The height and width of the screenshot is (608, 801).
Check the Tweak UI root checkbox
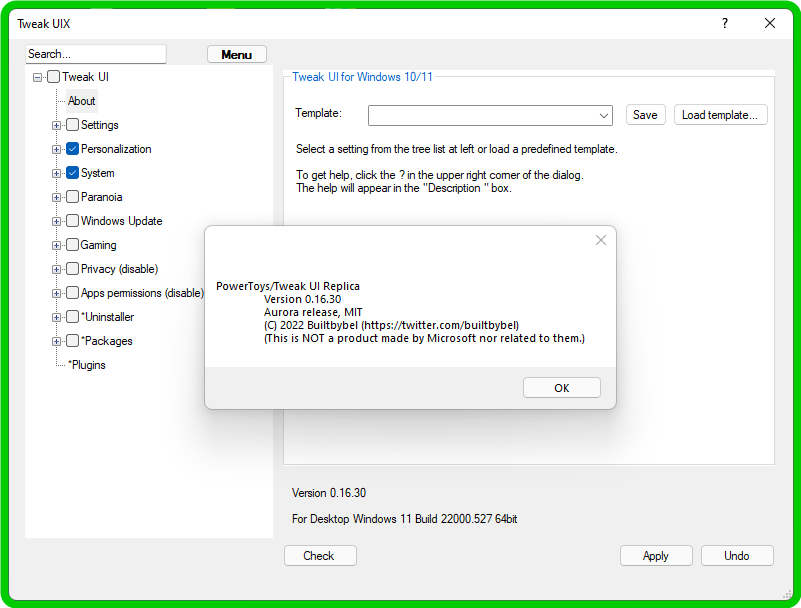point(53,77)
